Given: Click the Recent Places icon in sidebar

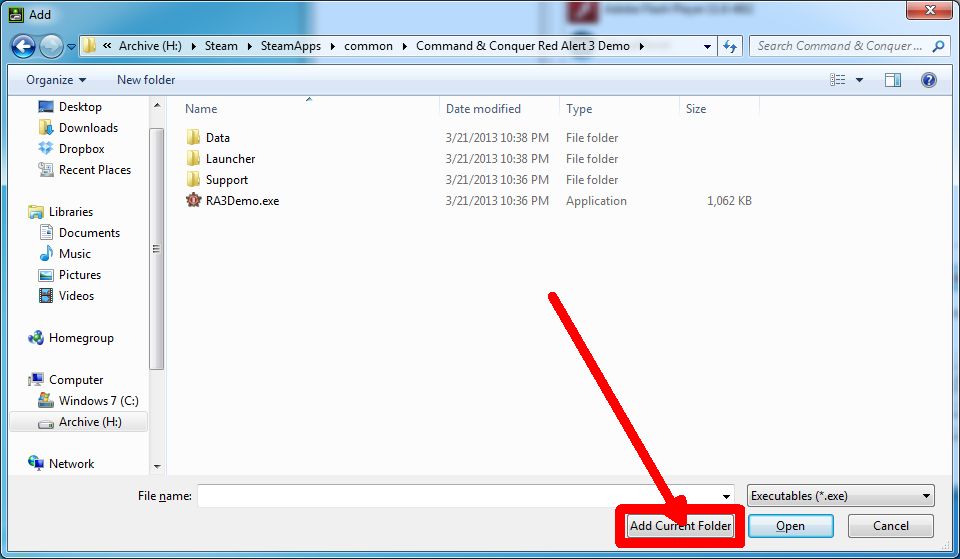Looking at the screenshot, I should pos(46,170).
